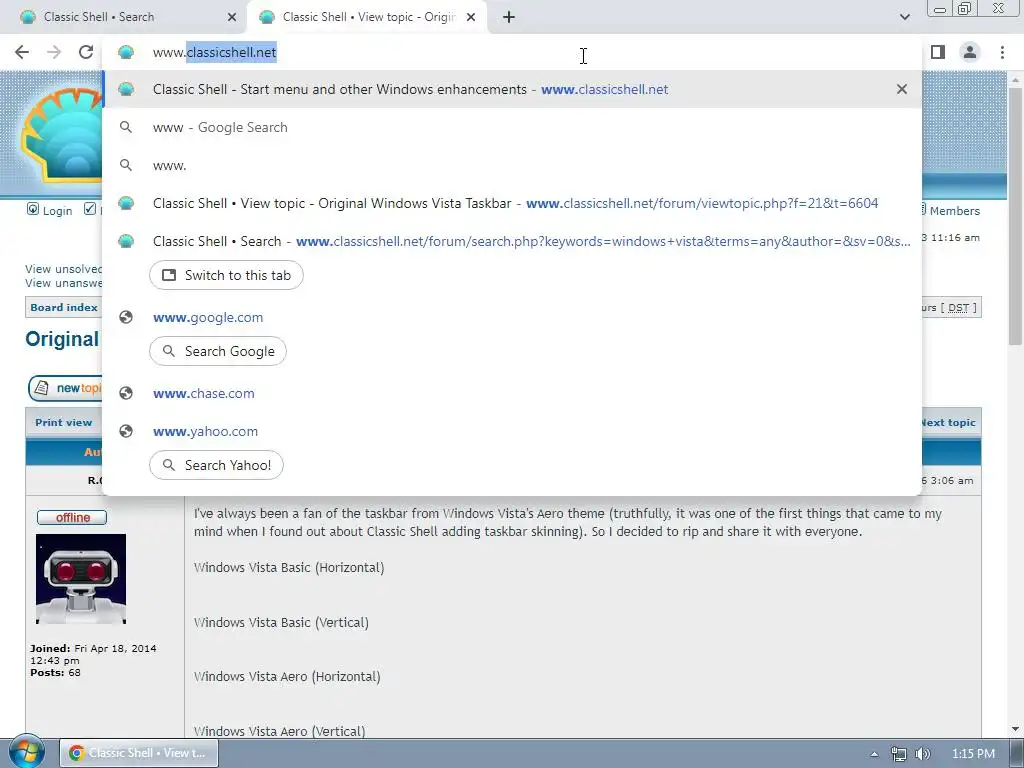Select the www.google.com suggestion

pos(512,317)
